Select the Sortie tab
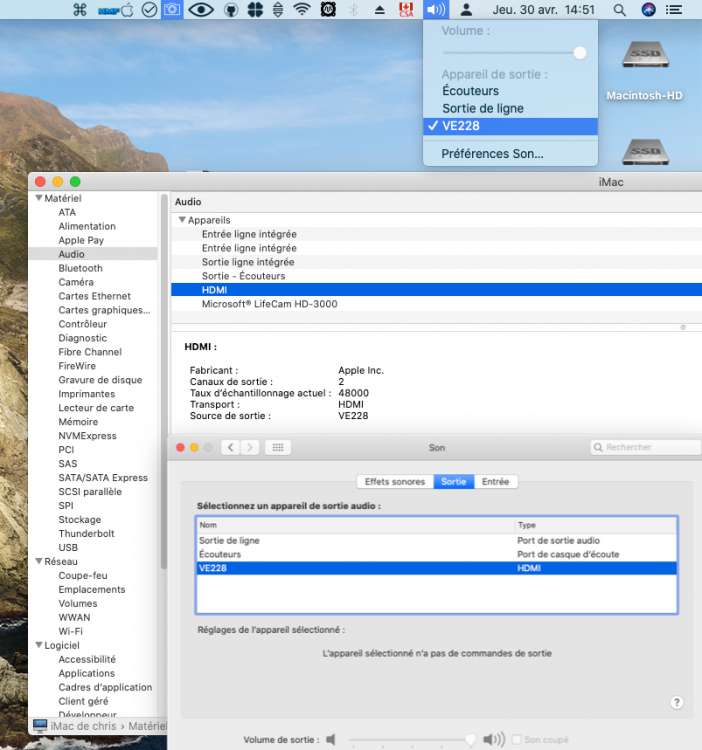Viewport: 702px width, 750px height. pyautogui.click(x=453, y=482)
